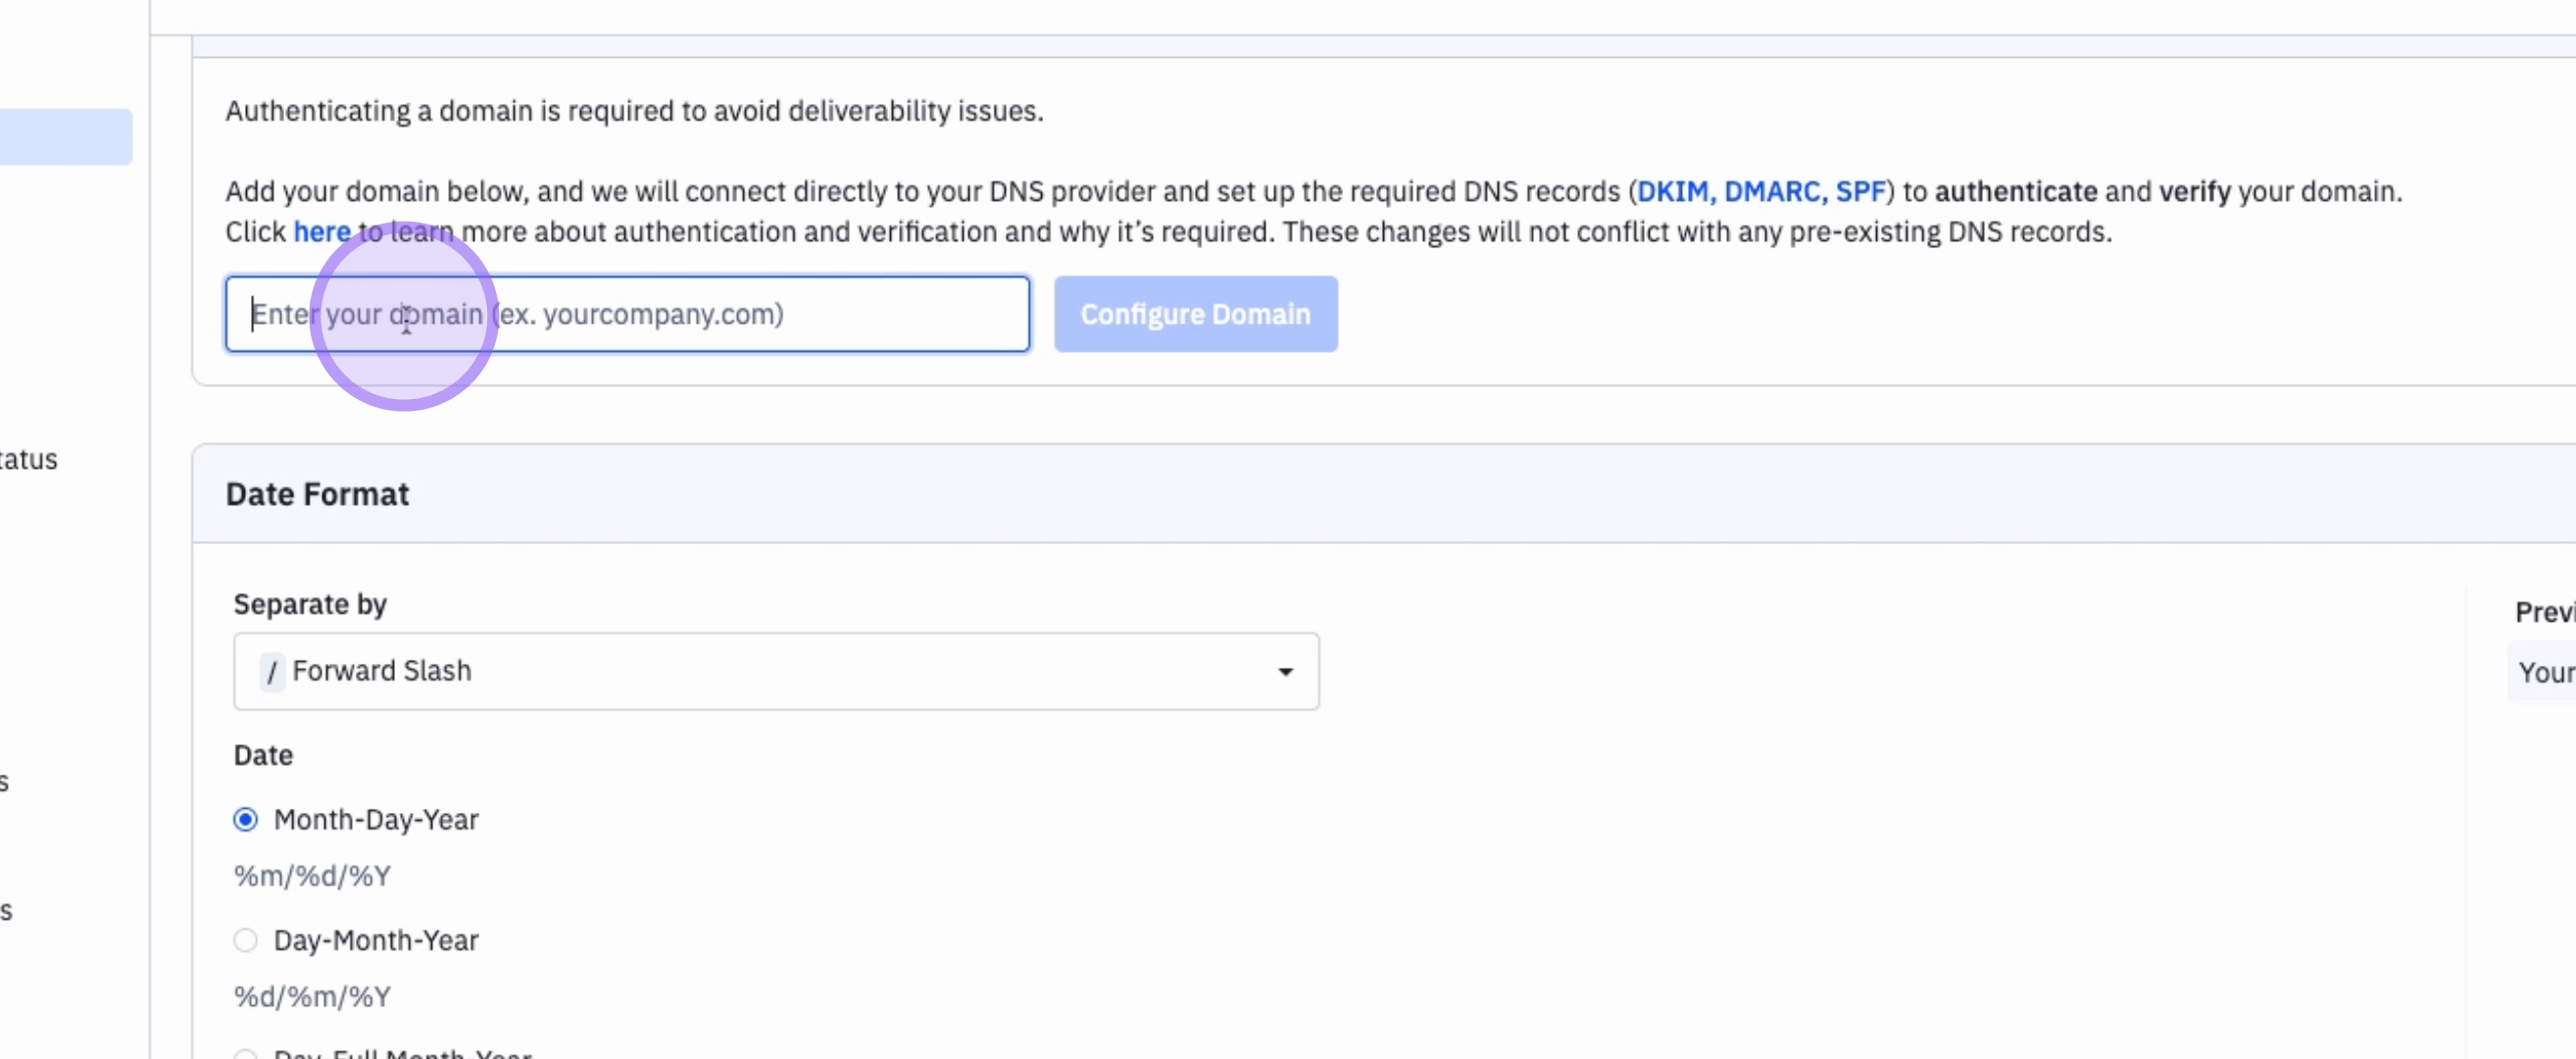Image resolution: width=2576 pixels, height=1059 pixels.
Task: Click the %m/%d/%Y format text
Action: [x=312, y=876]
